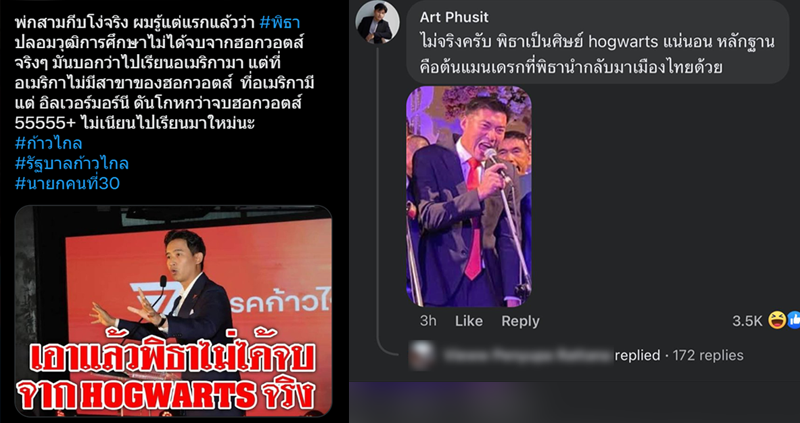
Task: Open the #รัฐบาลก้าวไกล hashtag
Action: (x=71, y=163)
